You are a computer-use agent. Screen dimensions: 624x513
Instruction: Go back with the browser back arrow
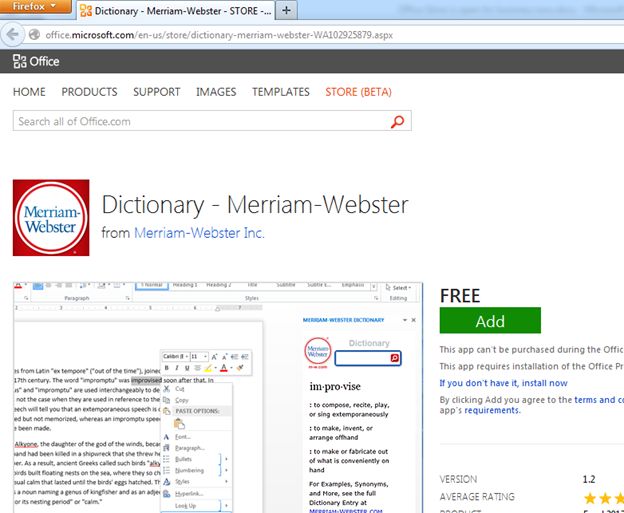click(12, 35)
